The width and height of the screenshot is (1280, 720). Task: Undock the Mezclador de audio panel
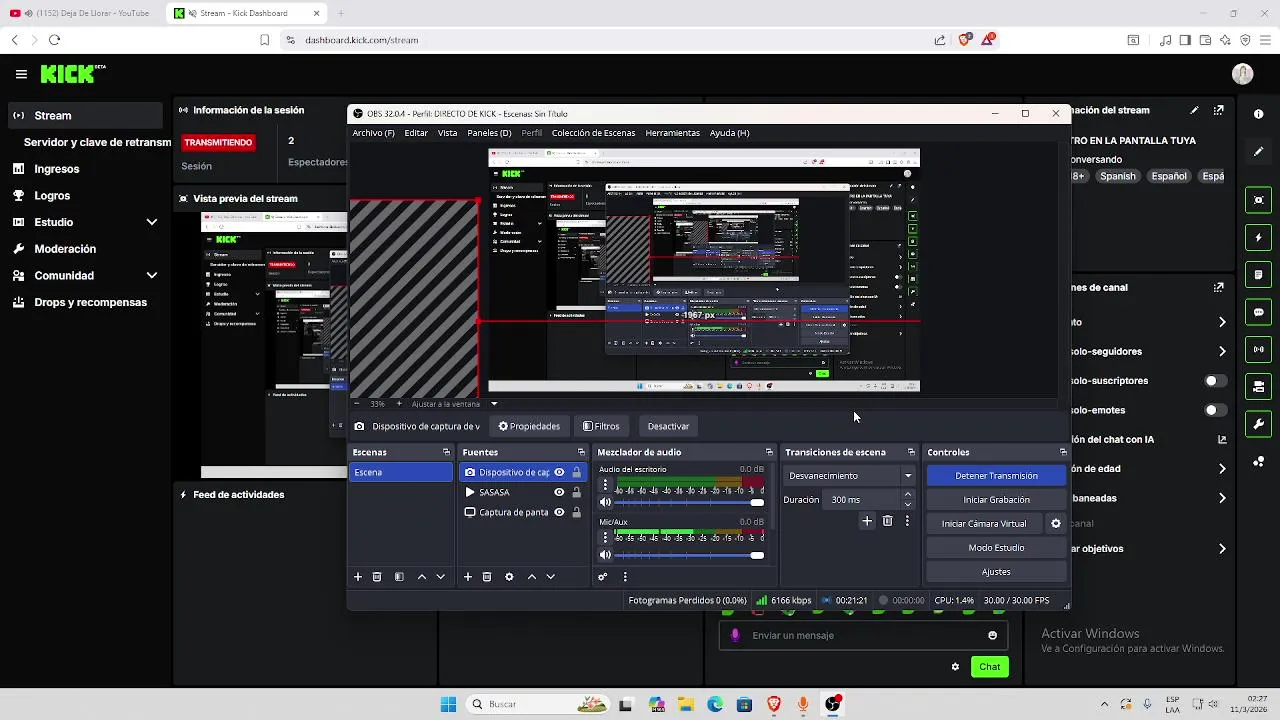click(x=769, y=452)
